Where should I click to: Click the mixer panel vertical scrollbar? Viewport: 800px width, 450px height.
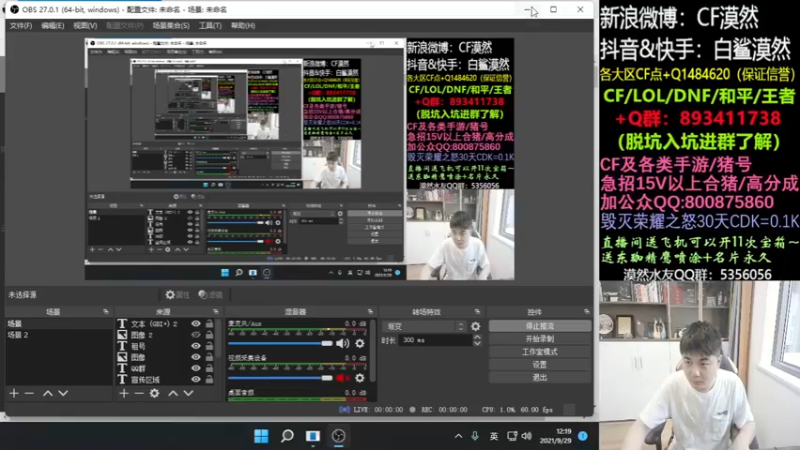coord(373,352)
